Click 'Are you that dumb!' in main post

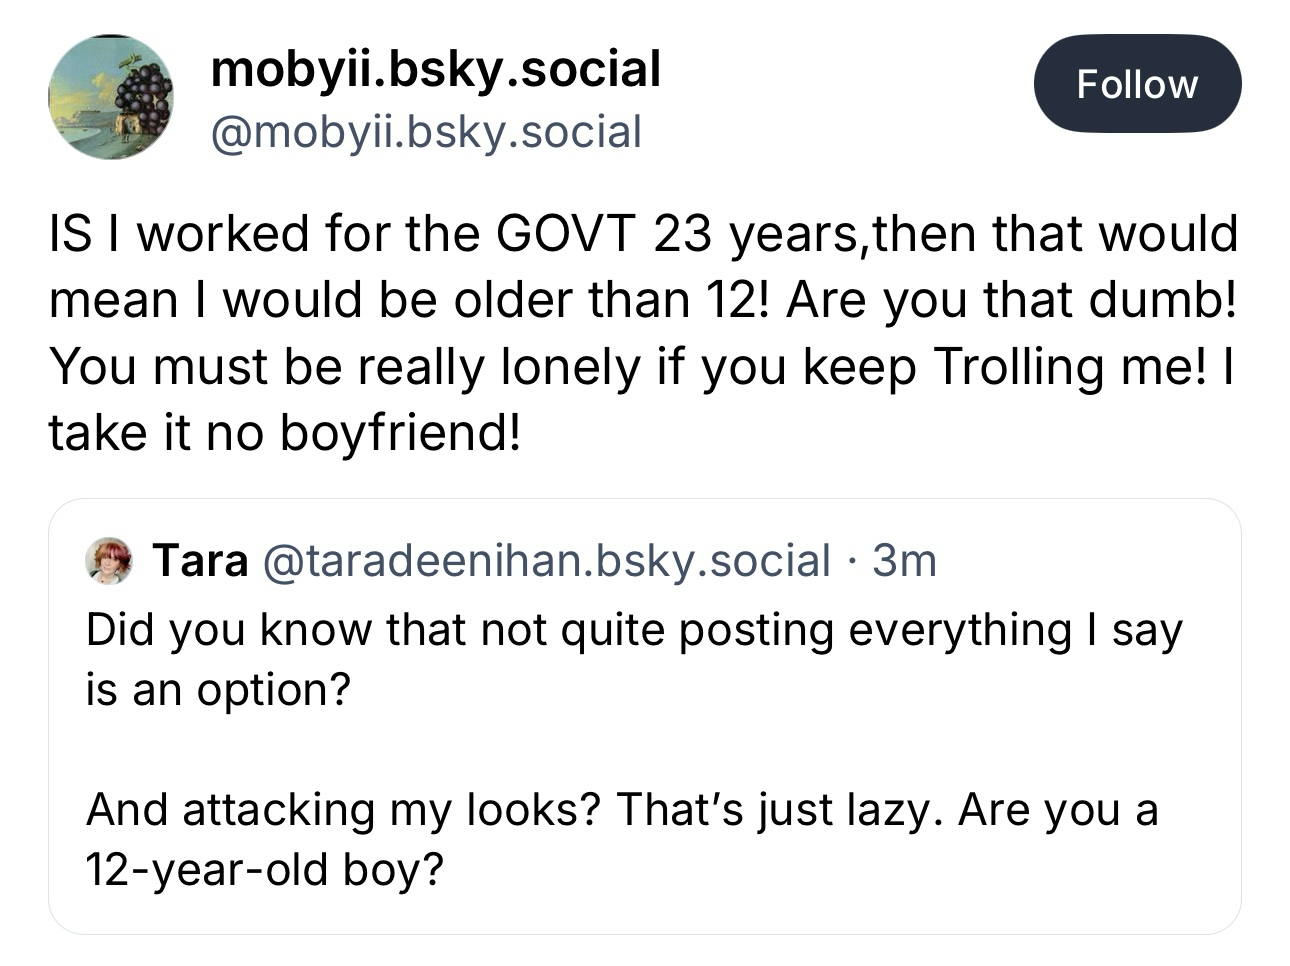tap(1010, 300)
